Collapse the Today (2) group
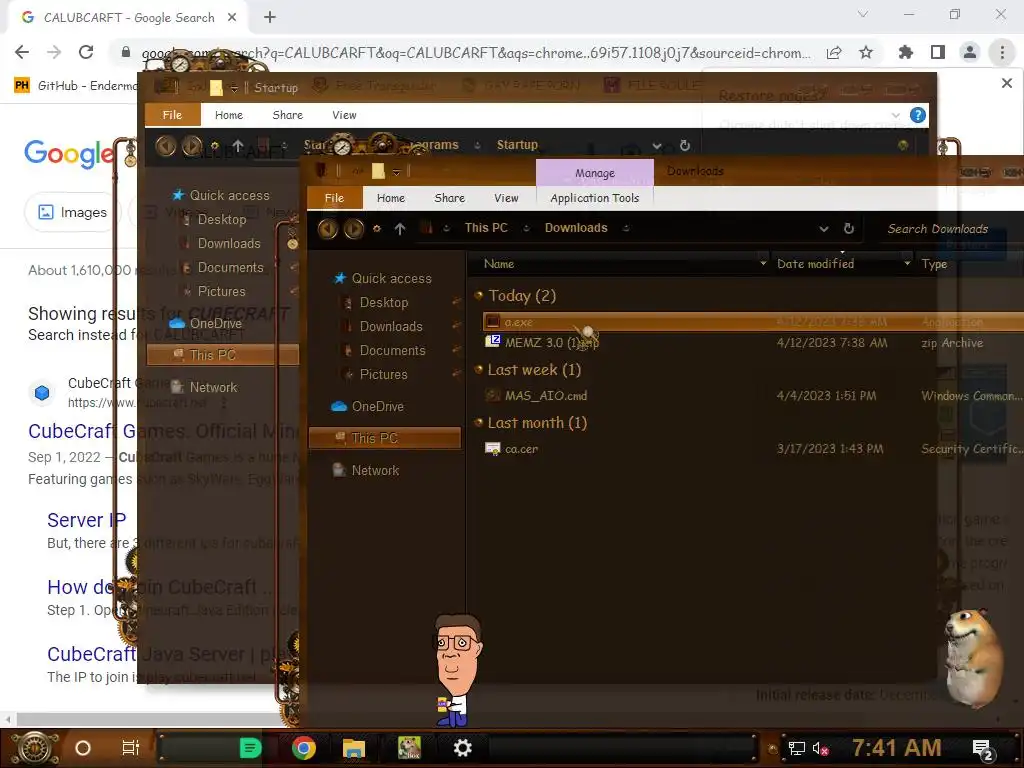The width and height of the screenshot is (1024, 768). pos(479,296)
